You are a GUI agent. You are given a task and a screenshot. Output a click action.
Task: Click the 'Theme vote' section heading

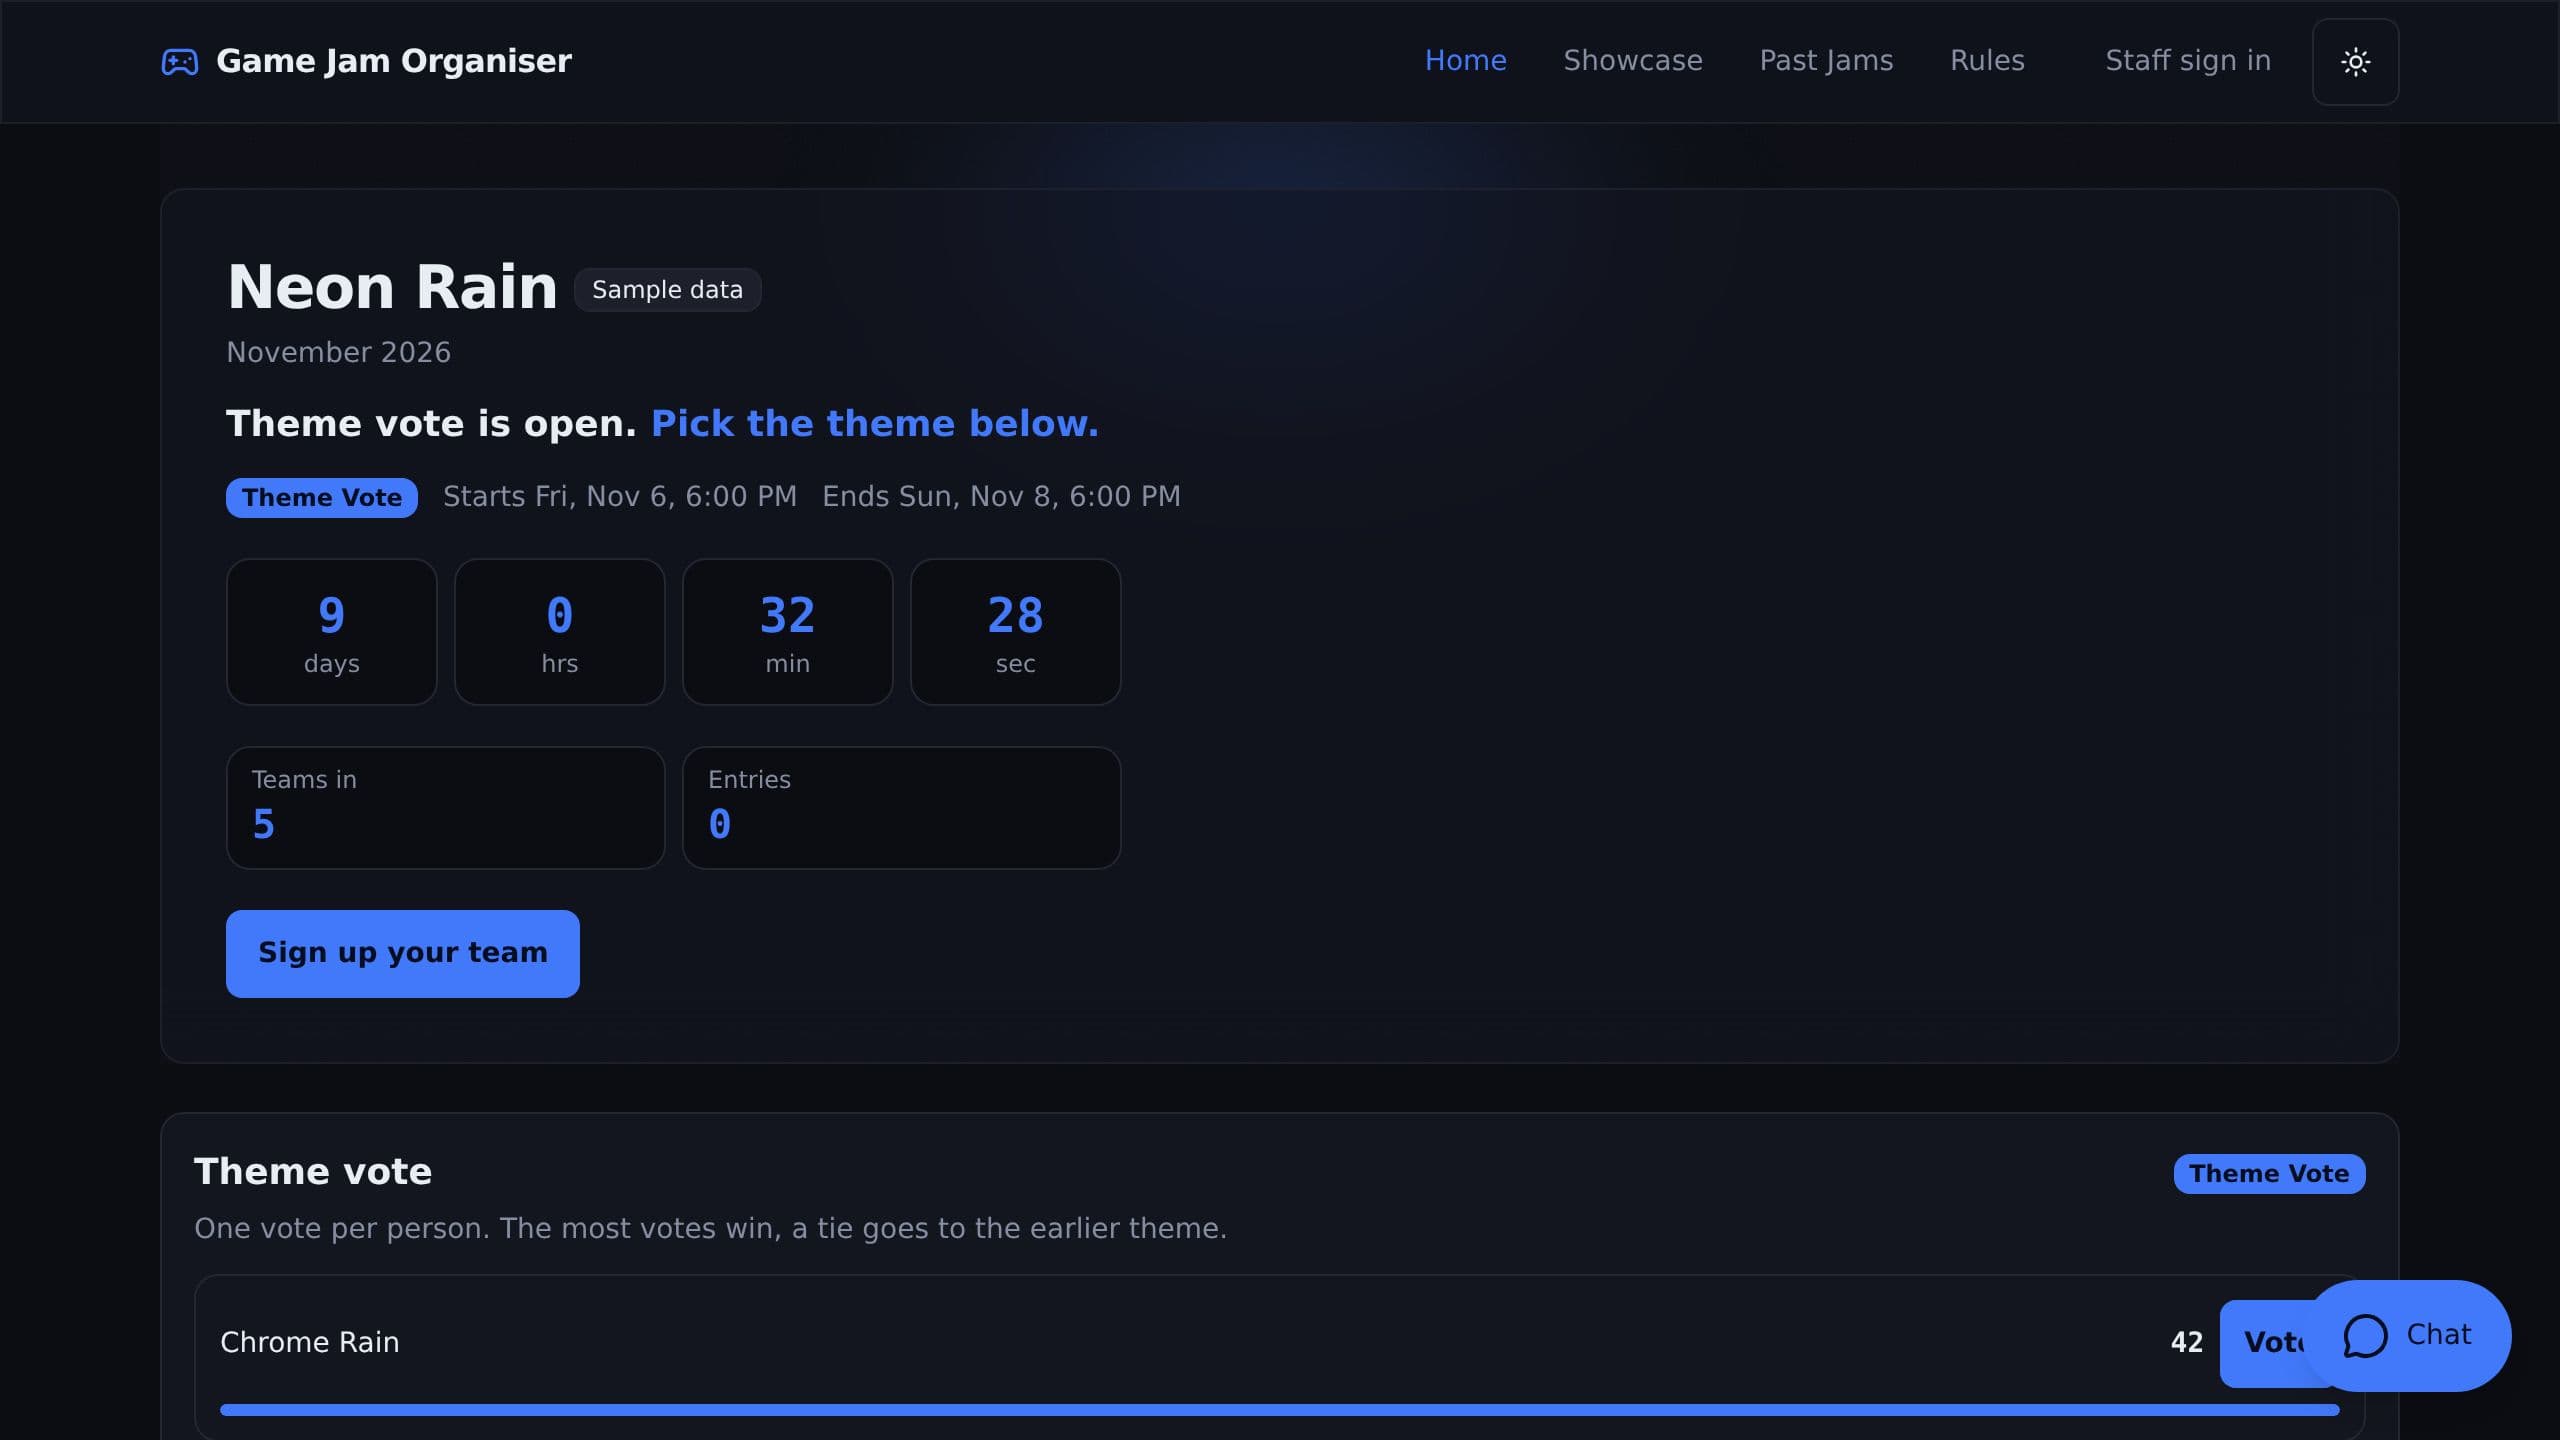tap(312, 1172)
